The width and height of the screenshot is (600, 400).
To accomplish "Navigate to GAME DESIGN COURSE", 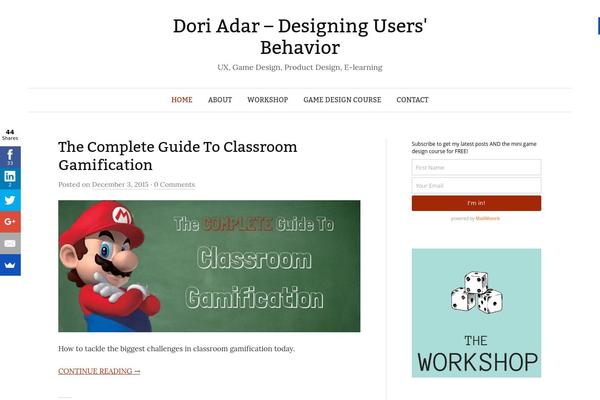I will click(x=342, y=100).
